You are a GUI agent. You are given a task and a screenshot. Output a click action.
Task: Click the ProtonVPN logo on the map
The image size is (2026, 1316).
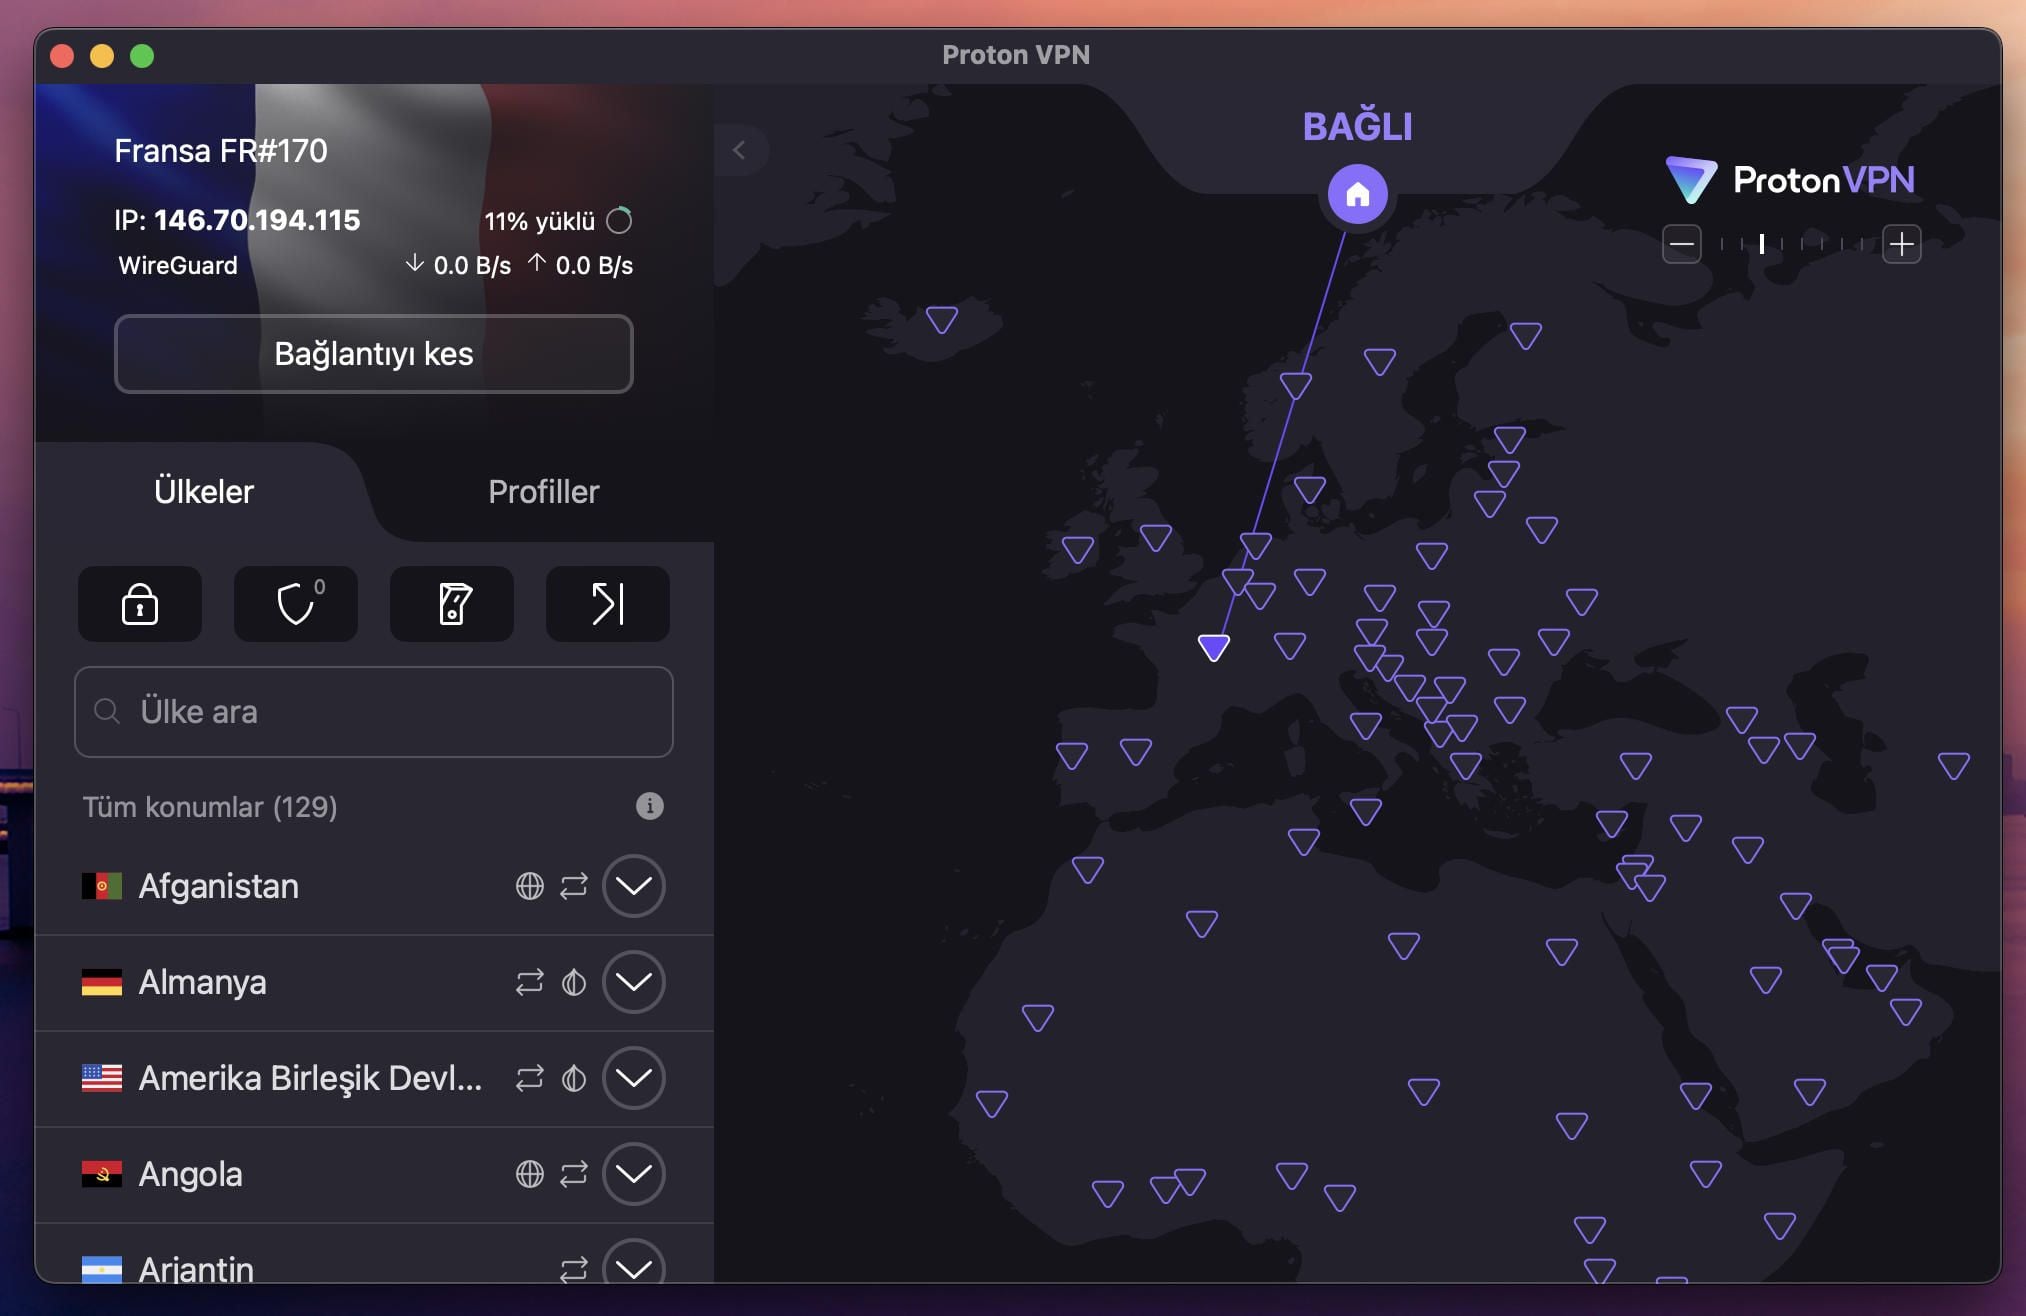tap(1791, 180)
